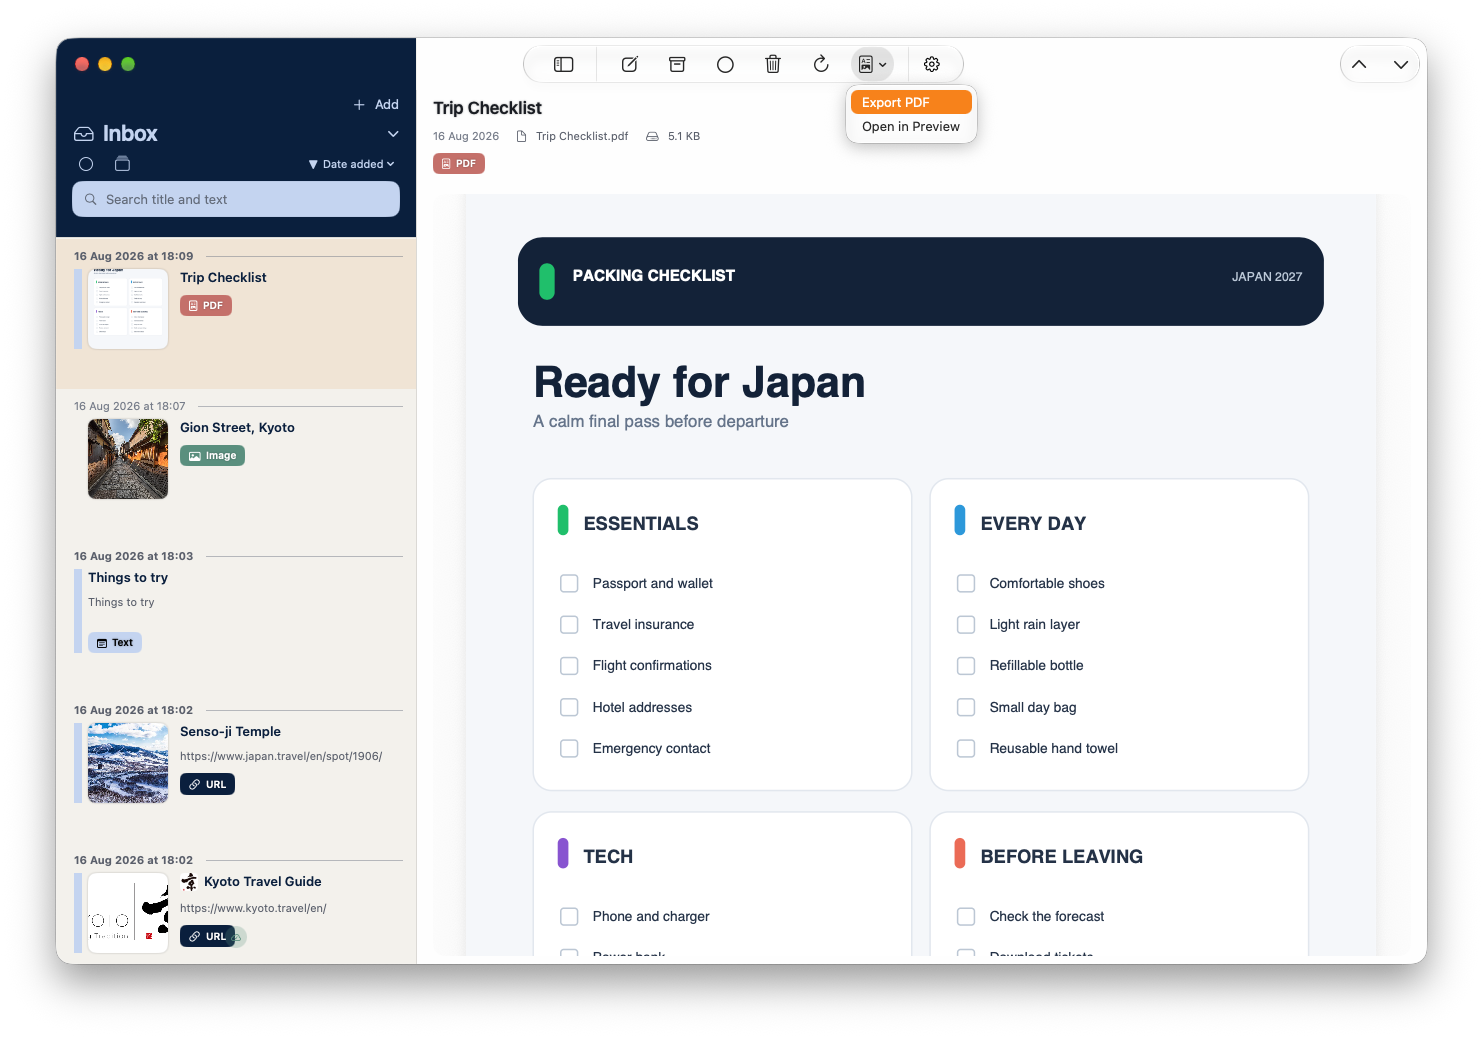Open the Senso-ji Temple thumbnail

pyautogui.click(x=128, y=763)
